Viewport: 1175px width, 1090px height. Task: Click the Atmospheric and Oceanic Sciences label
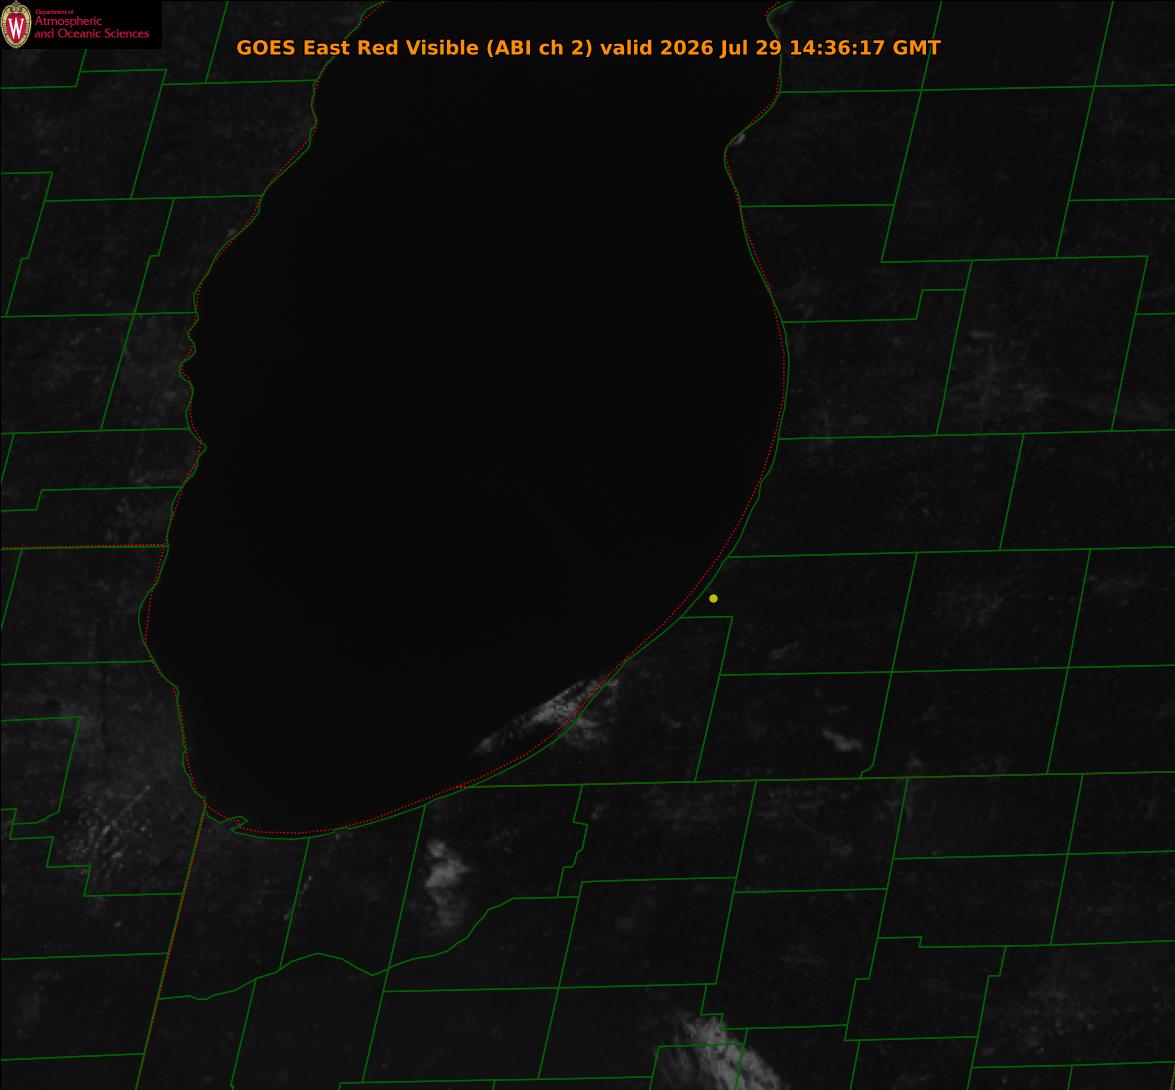pos(91,27)
